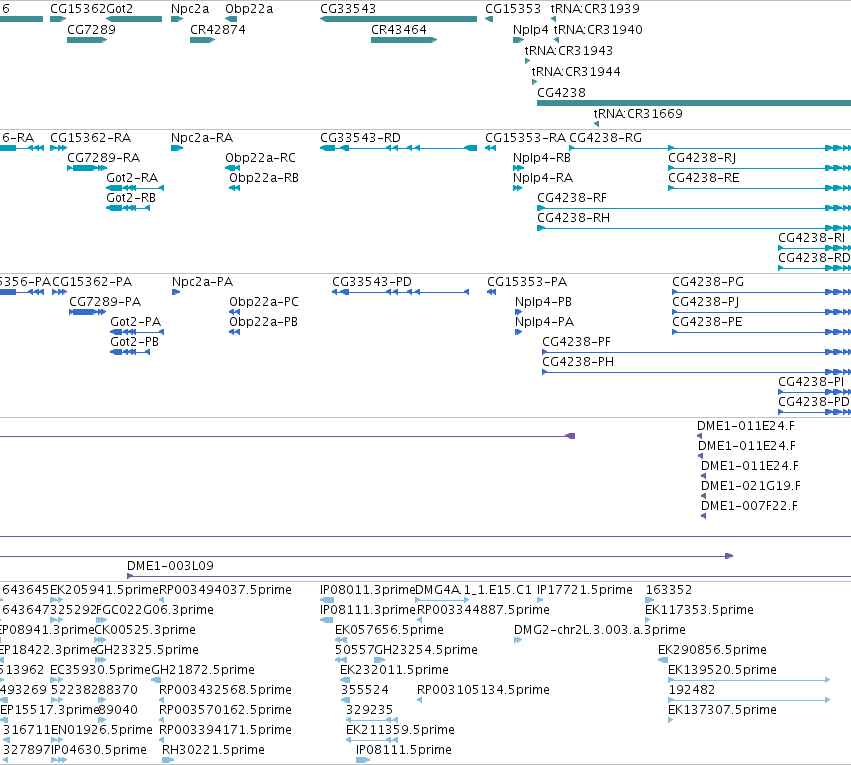Select the Got2-RA transcript label

tap(132, 178)
